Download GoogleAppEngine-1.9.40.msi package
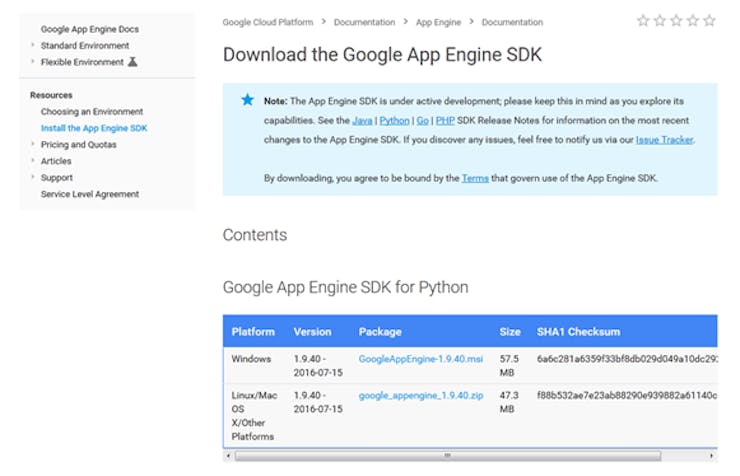The width and height of the screenshot is (740, 476). [420, 358]
